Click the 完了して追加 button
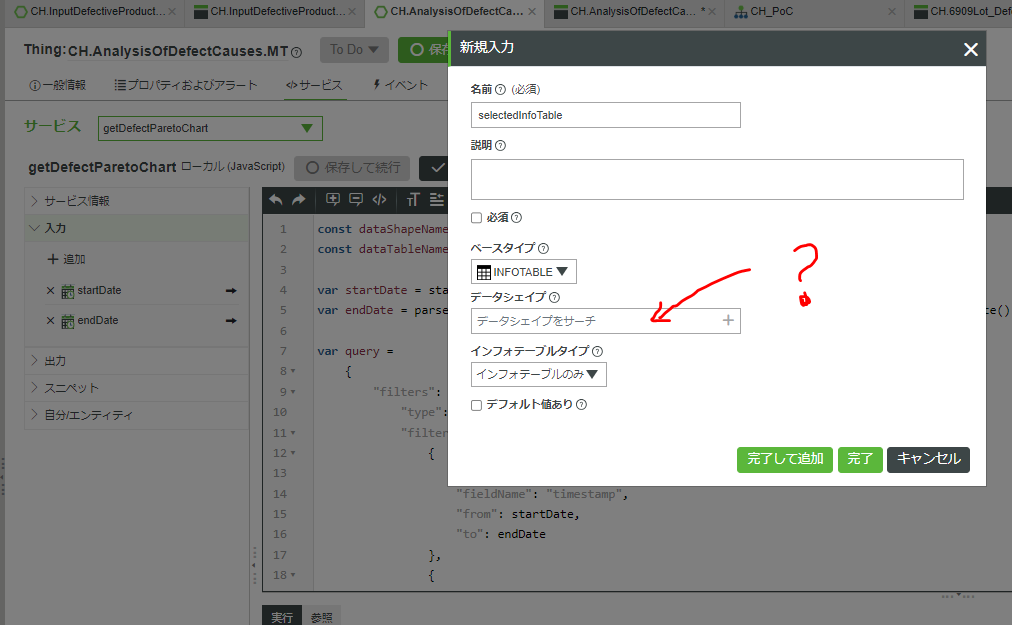The image size is (1012, 625). 784,459
